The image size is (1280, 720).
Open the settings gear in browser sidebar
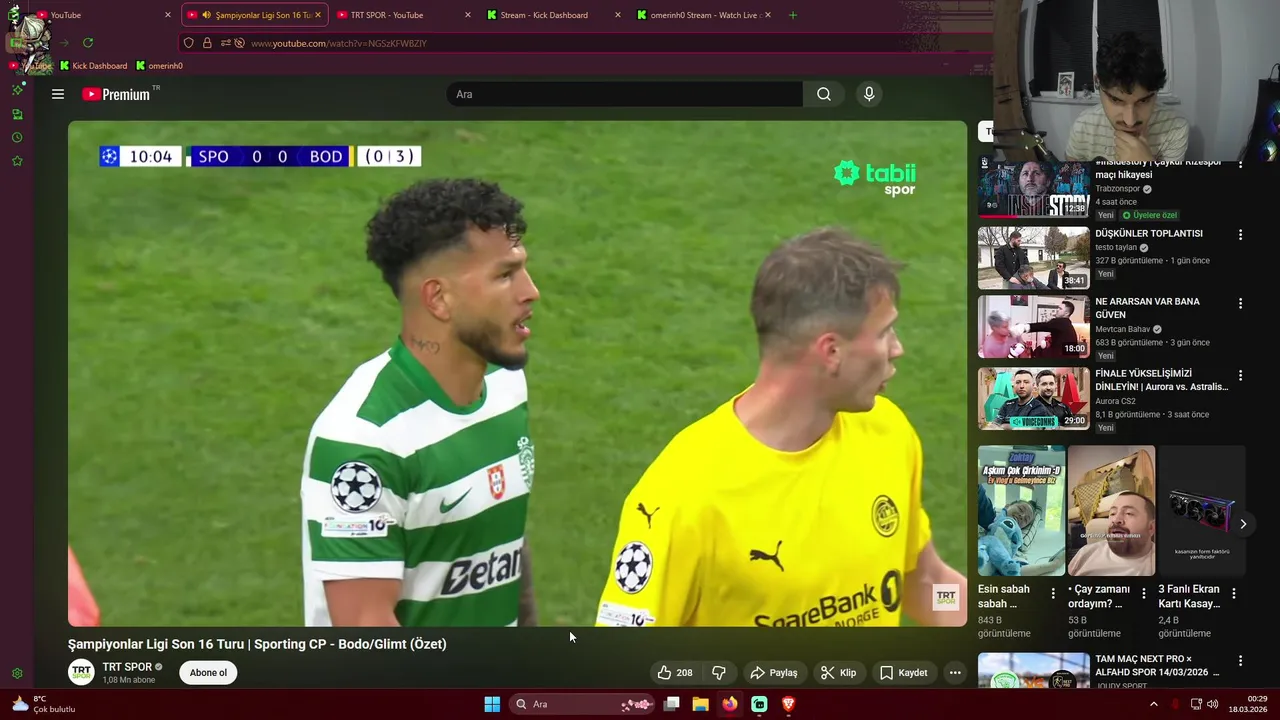[17, 674]
